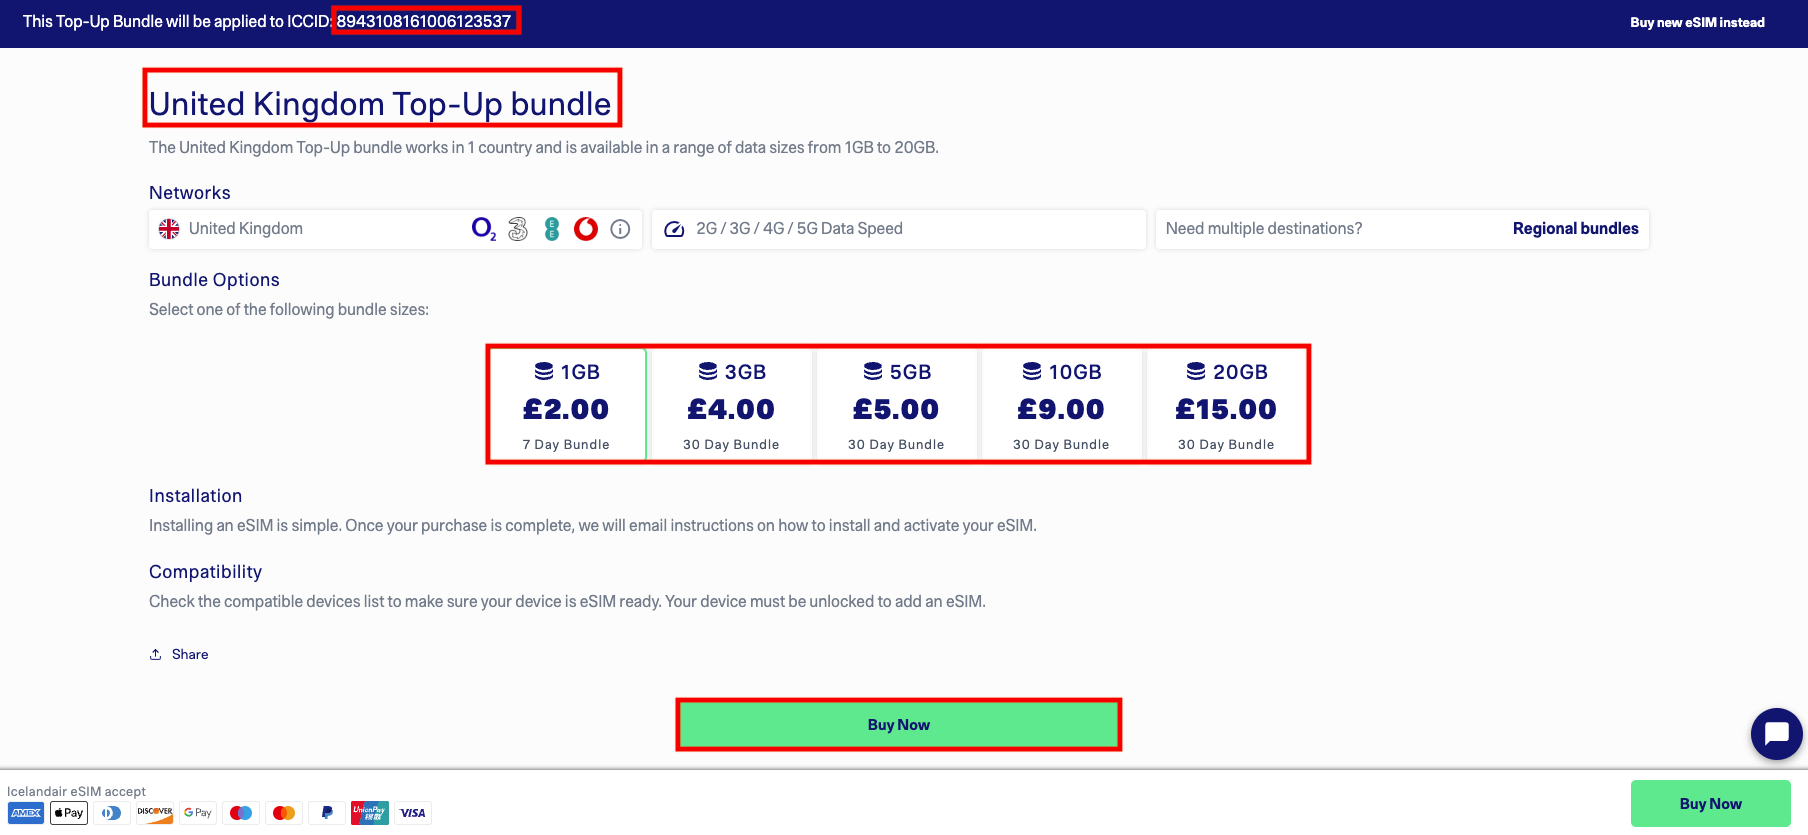Open the Regional bundles link

1575,229
